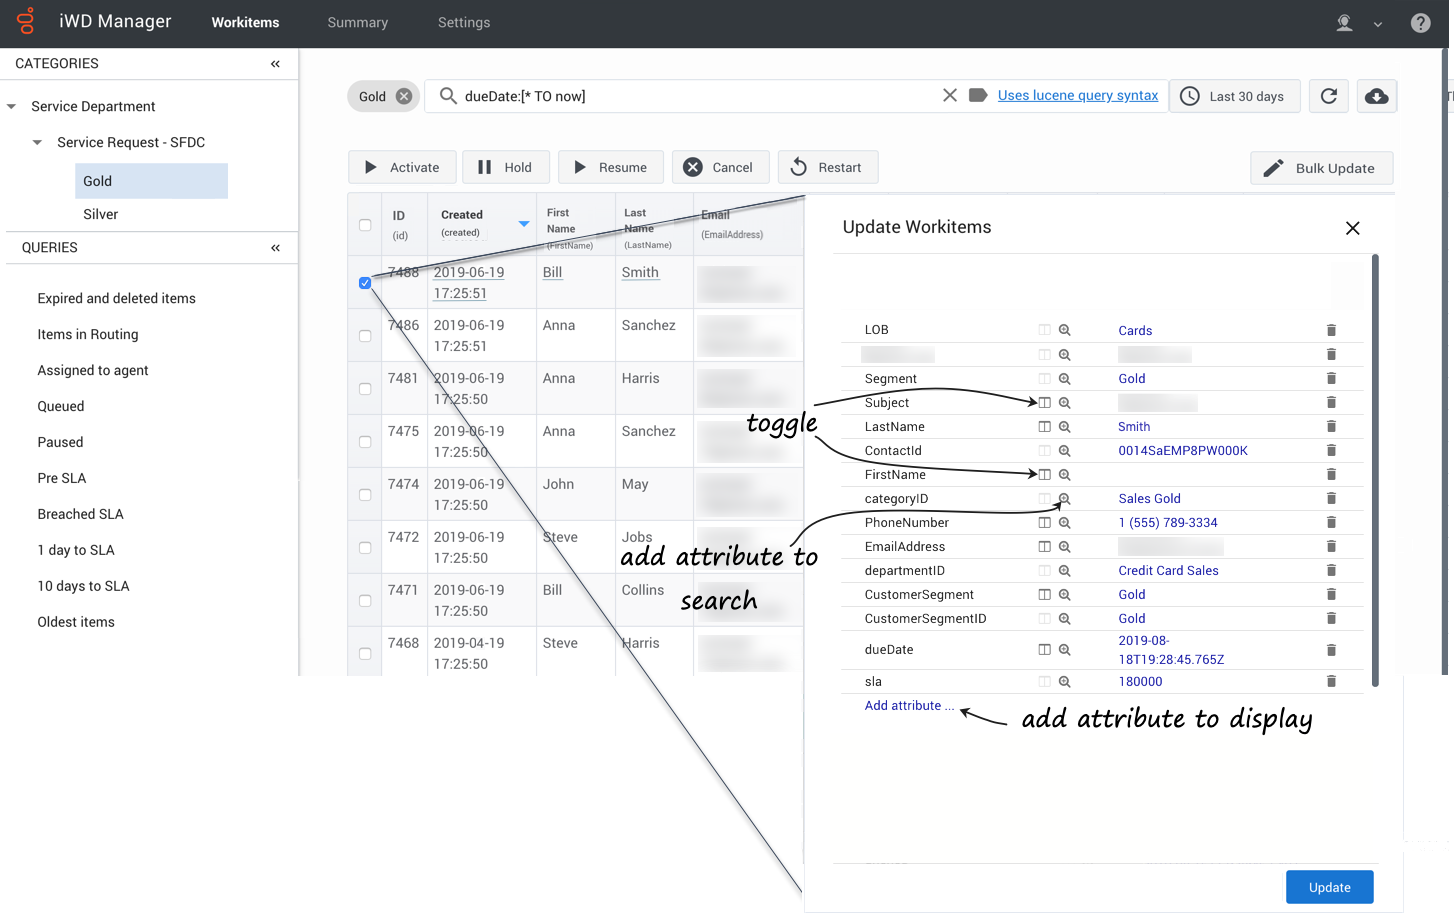Screen dimensions: 1454x914
Task: Switch to the Summary tab
Action: click(x=357, y=23)
